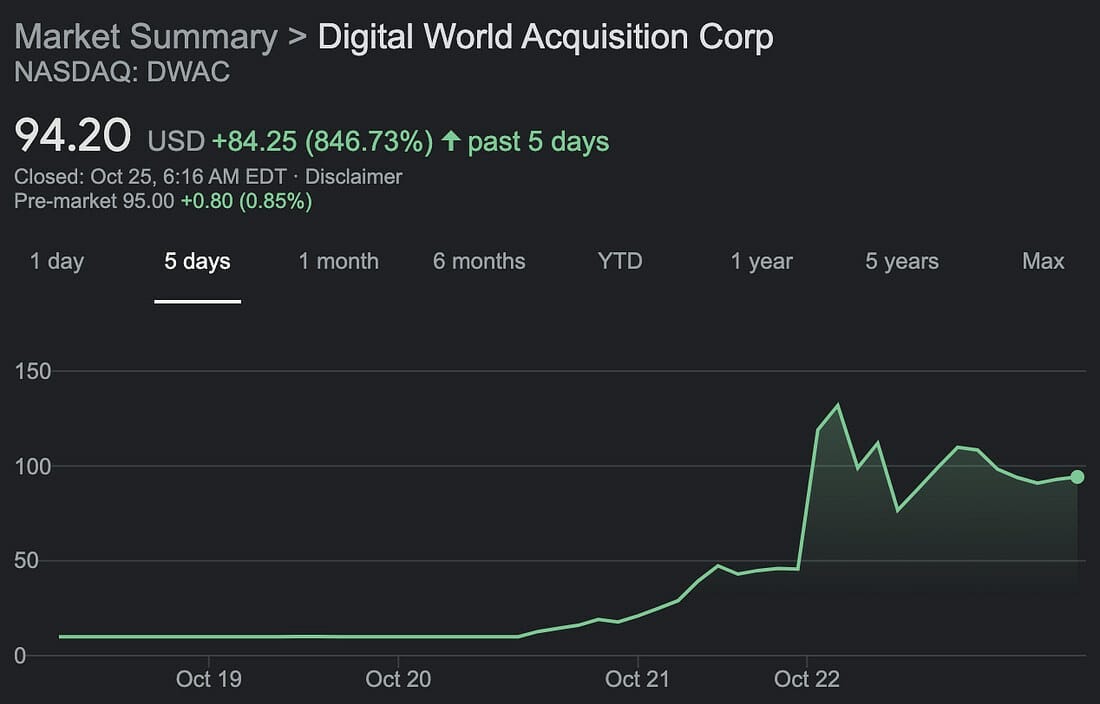
Task: Click the +0.80 (0.85%) pre-market change
Action: [246, 201]
